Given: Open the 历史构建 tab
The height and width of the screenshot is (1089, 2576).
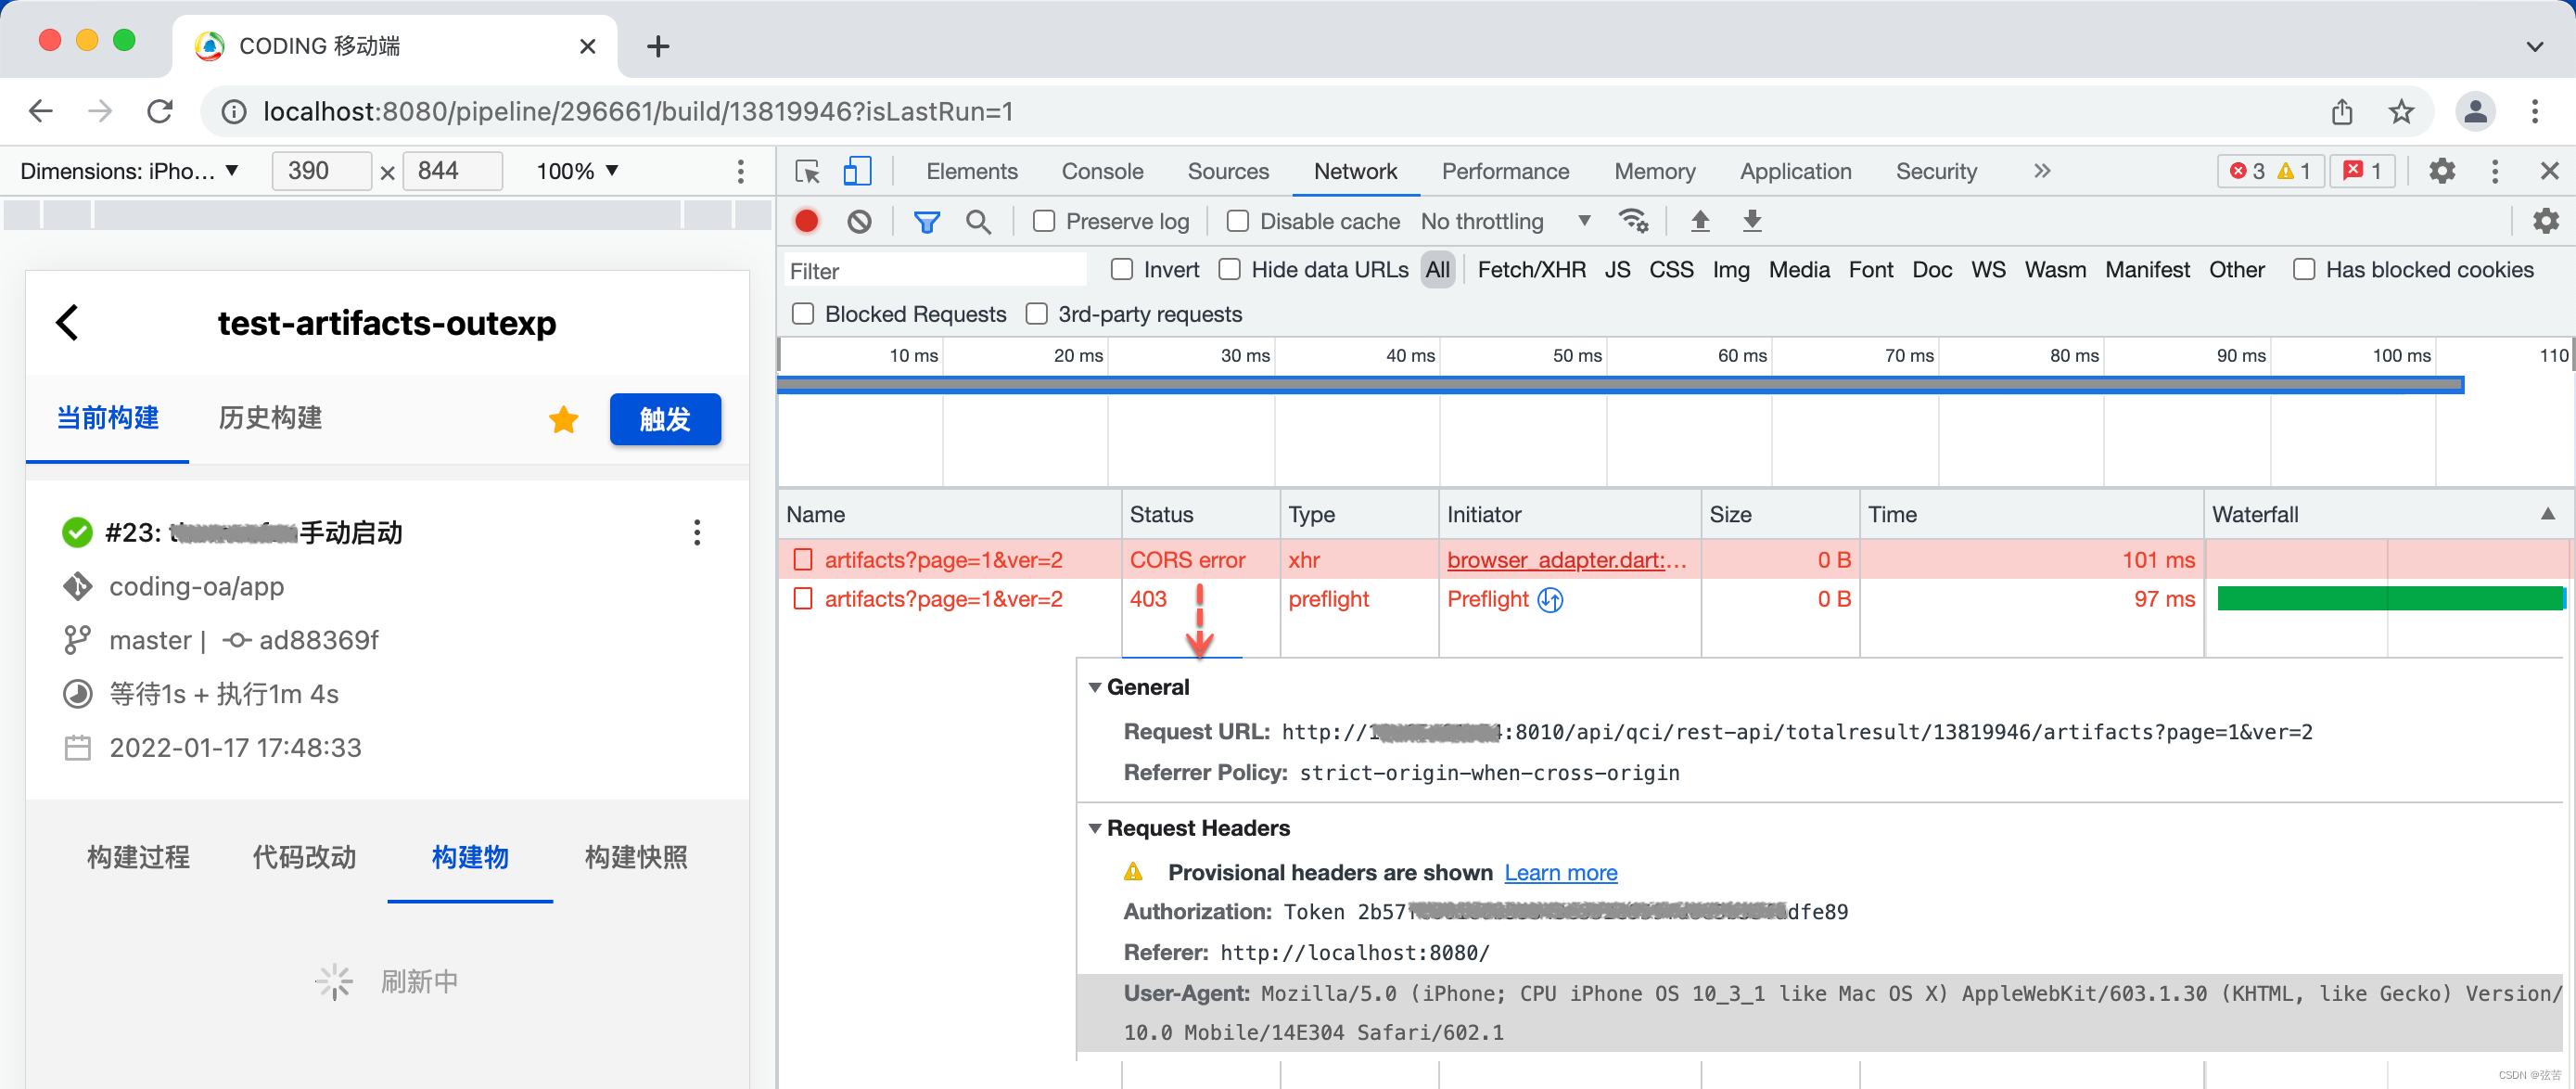Looking at the screenshot, I should [270, 418].
